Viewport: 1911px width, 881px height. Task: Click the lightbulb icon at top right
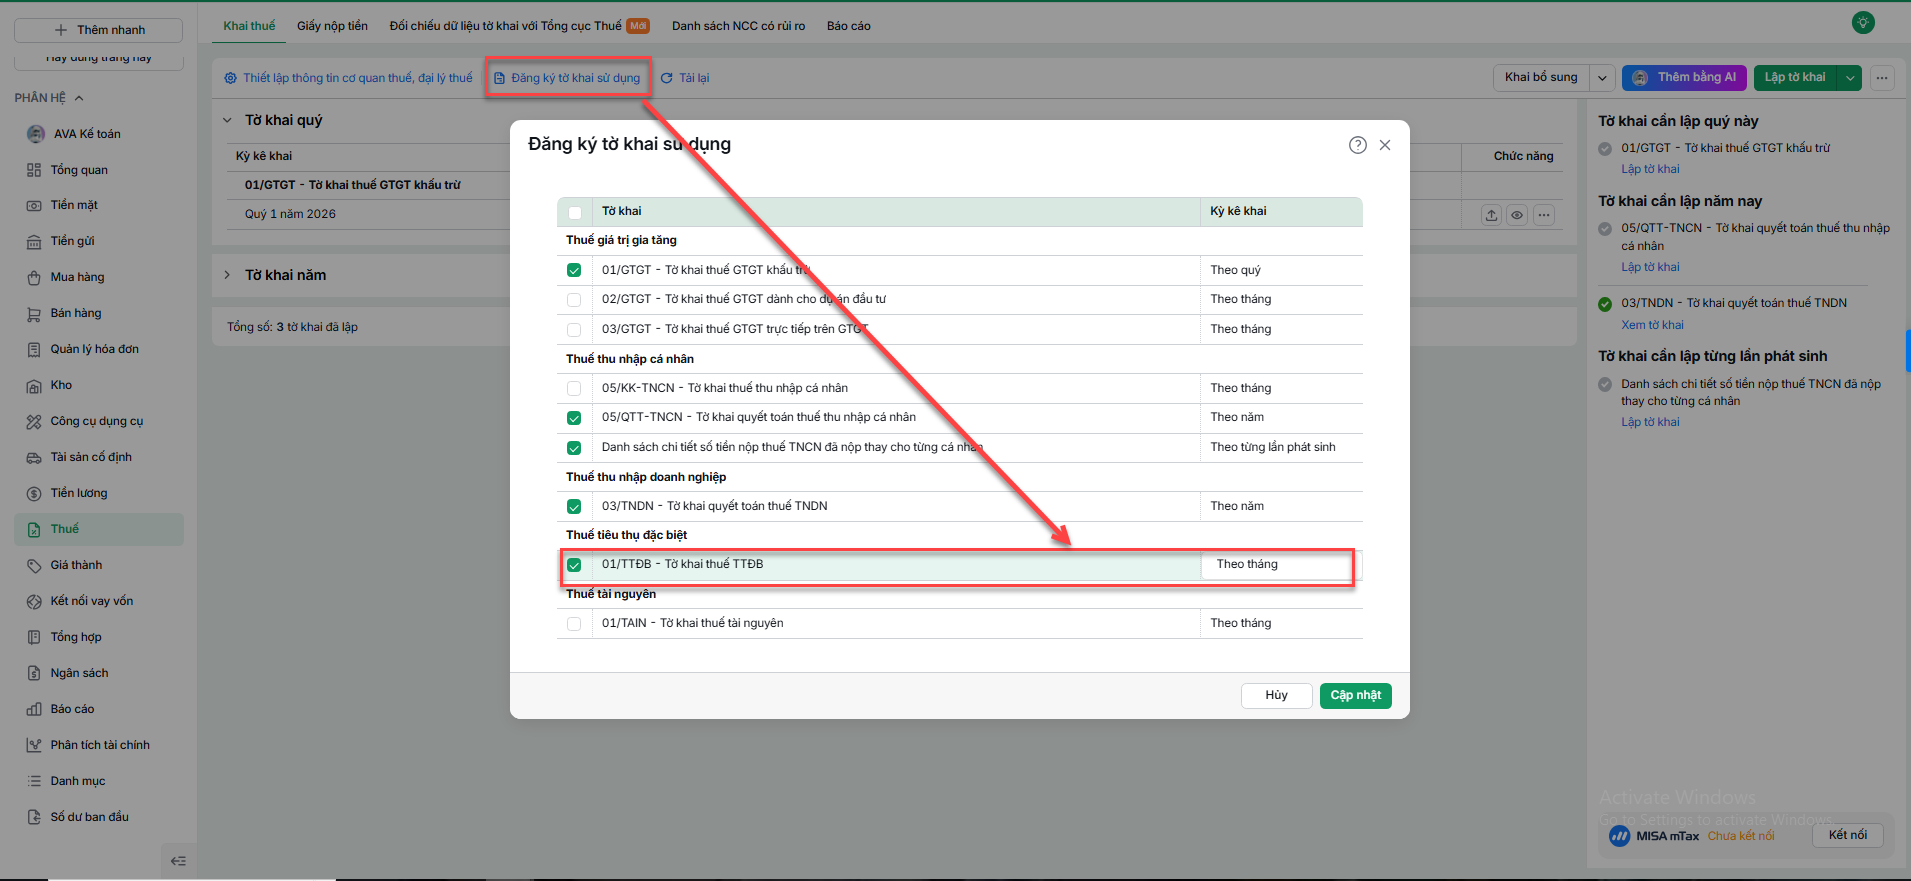tap(1863, 22)
